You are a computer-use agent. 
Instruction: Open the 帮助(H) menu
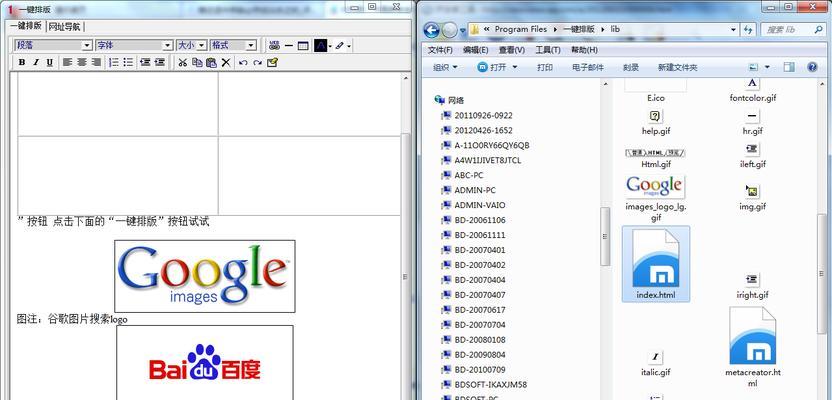[584, 50]
